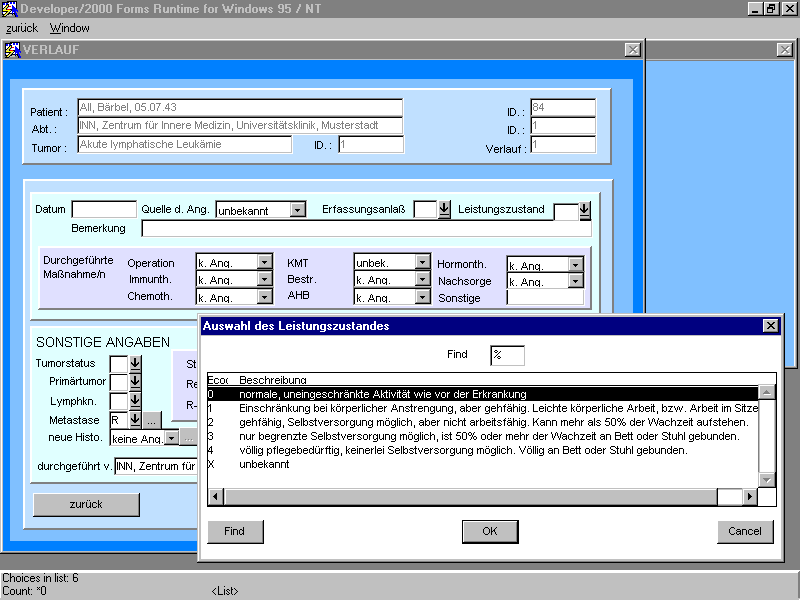Click the Leistungszustand list-of-values arrow
The width and height of the screenshot is (800, 600).
point(585,210)
